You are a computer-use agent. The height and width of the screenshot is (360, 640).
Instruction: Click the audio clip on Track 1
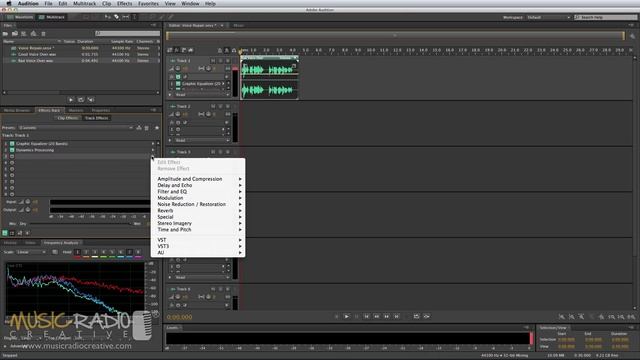[x=269, y=78]
